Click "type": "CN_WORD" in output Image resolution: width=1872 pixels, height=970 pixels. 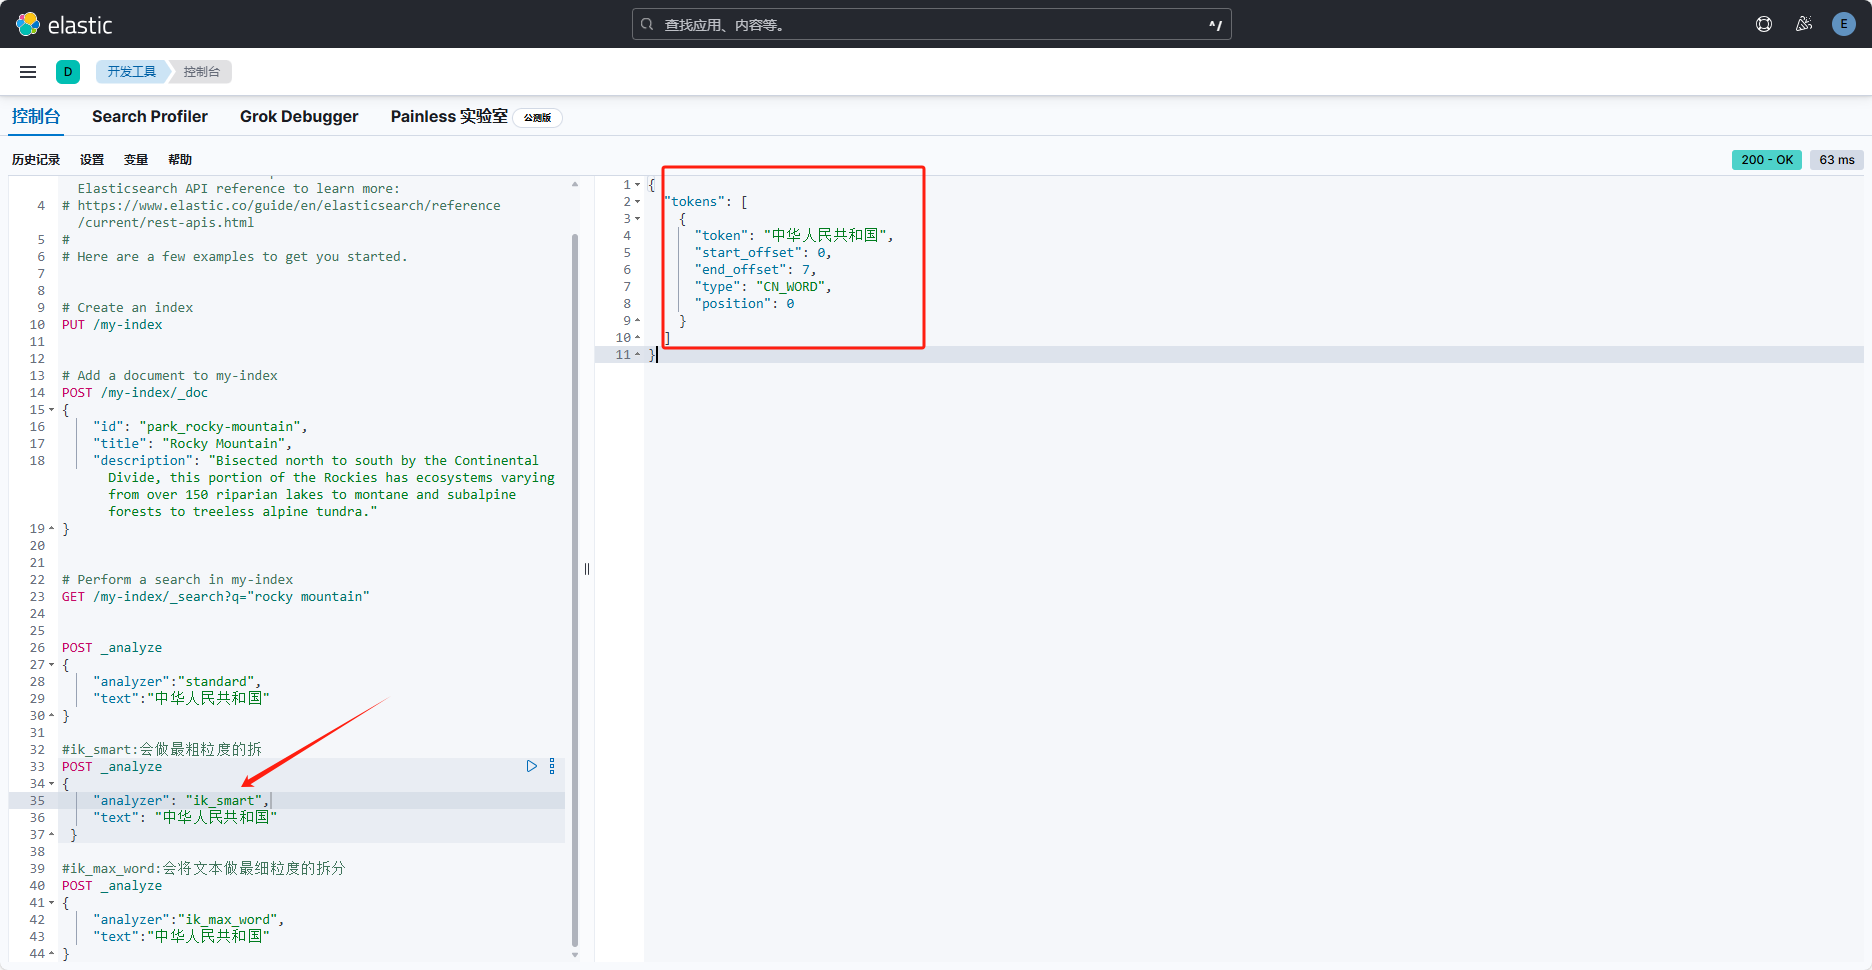coord(763,287)
